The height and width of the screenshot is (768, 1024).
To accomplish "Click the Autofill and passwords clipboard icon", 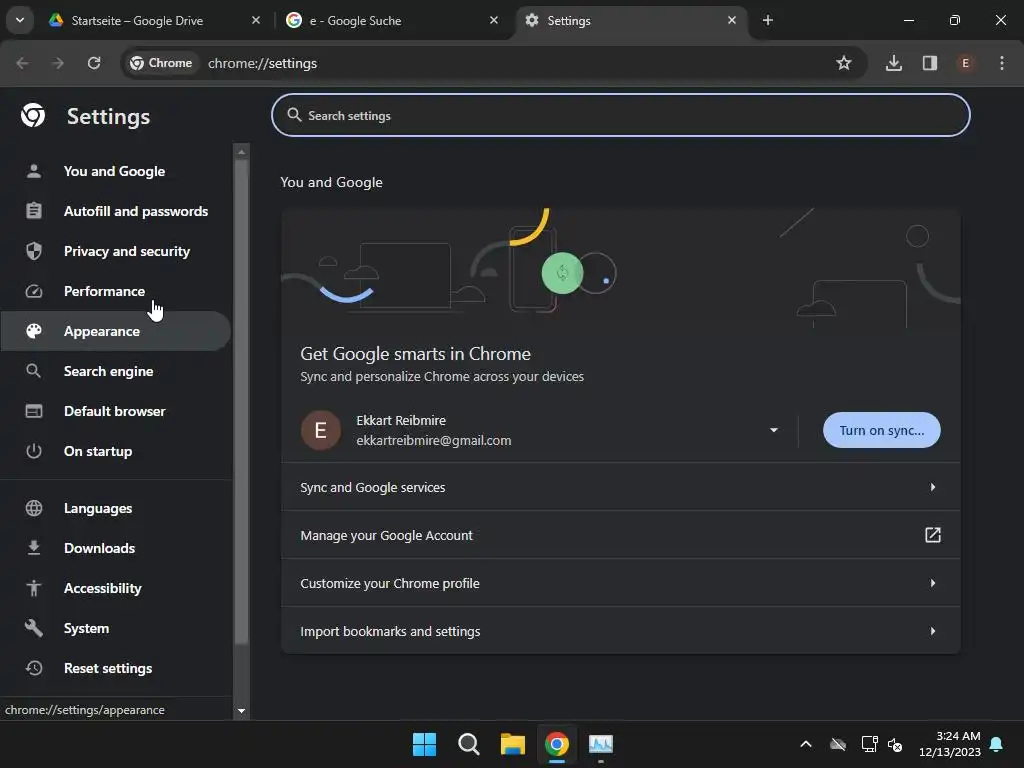I will coord(33,211).
